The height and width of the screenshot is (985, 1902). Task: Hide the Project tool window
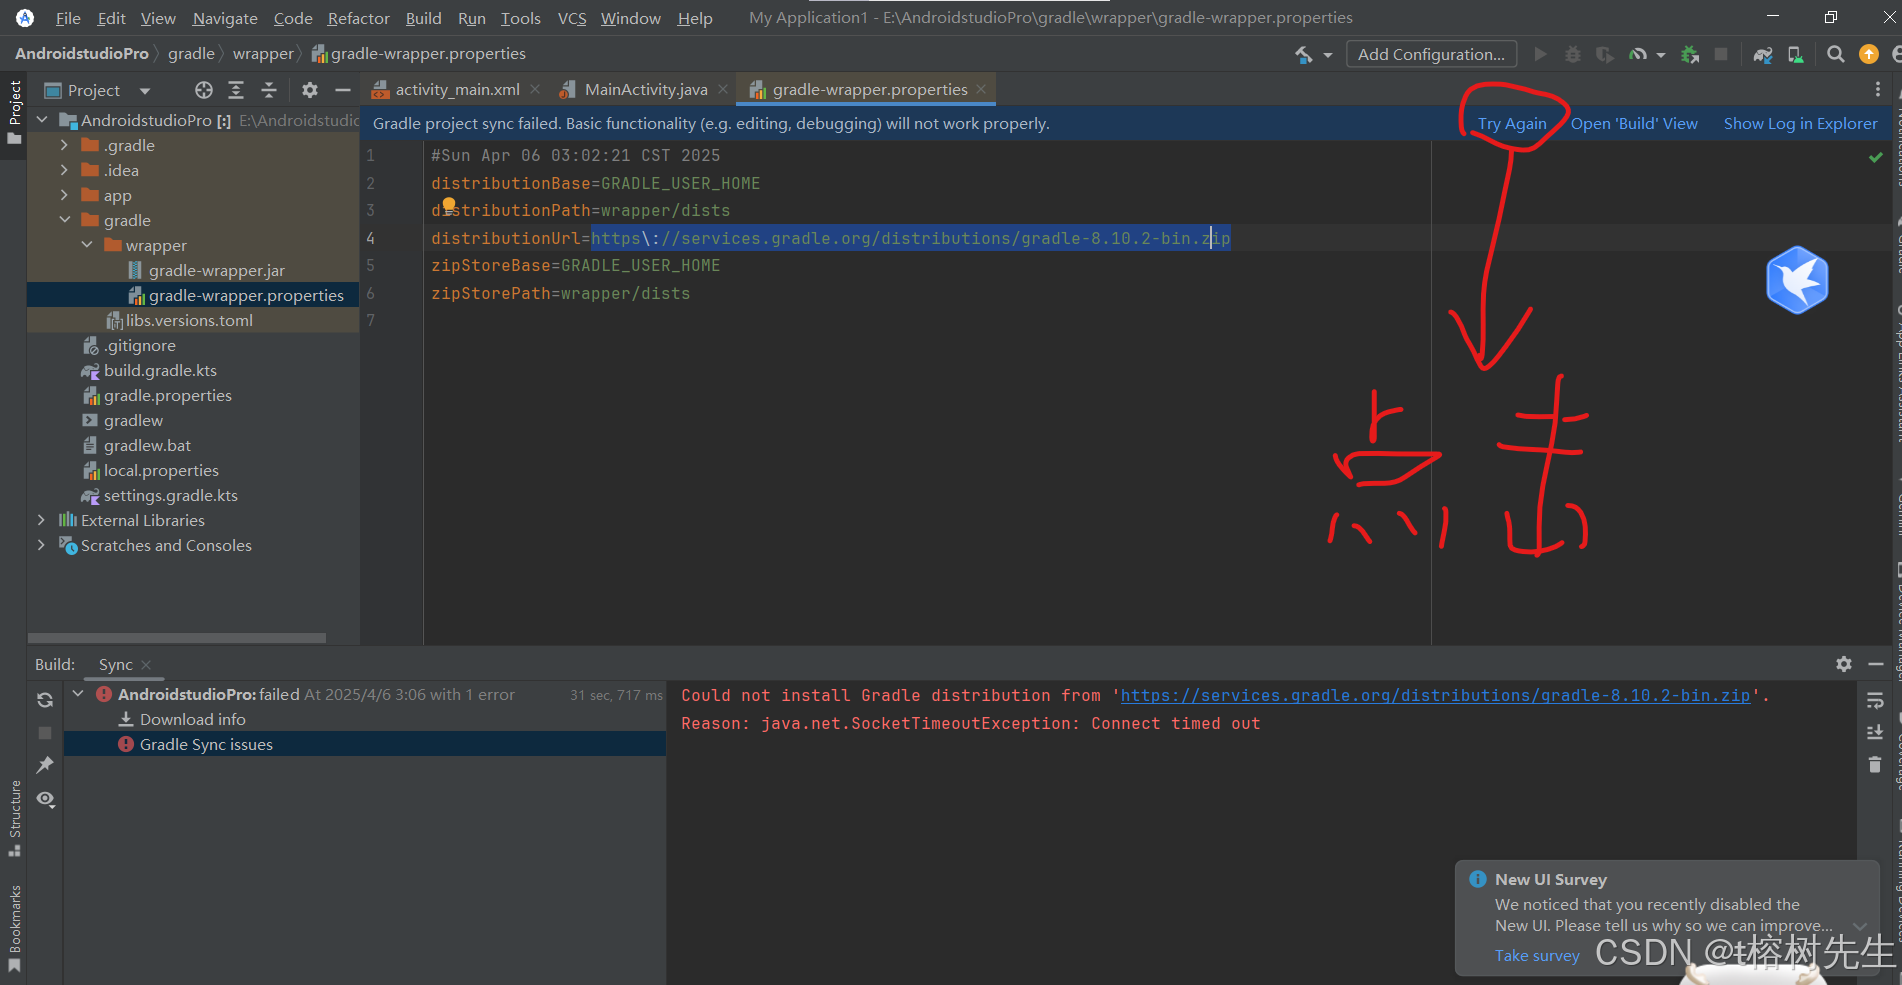[x=343, y=90]
